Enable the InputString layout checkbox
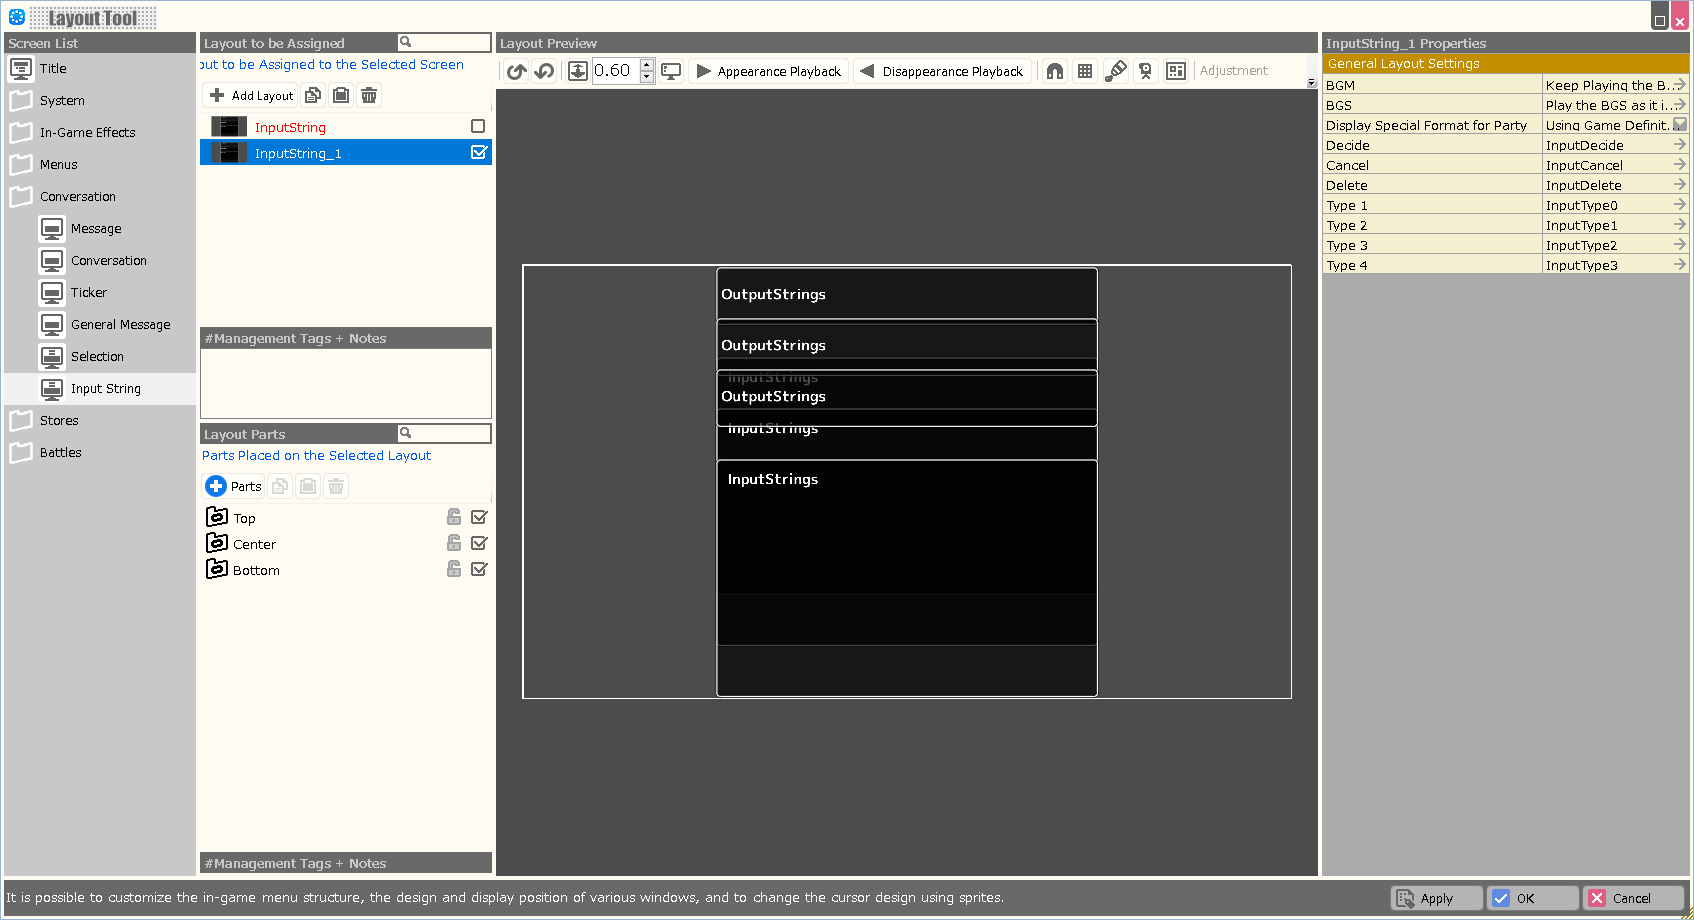Viewport: 1694px width, 920px height. coord(478,126)
